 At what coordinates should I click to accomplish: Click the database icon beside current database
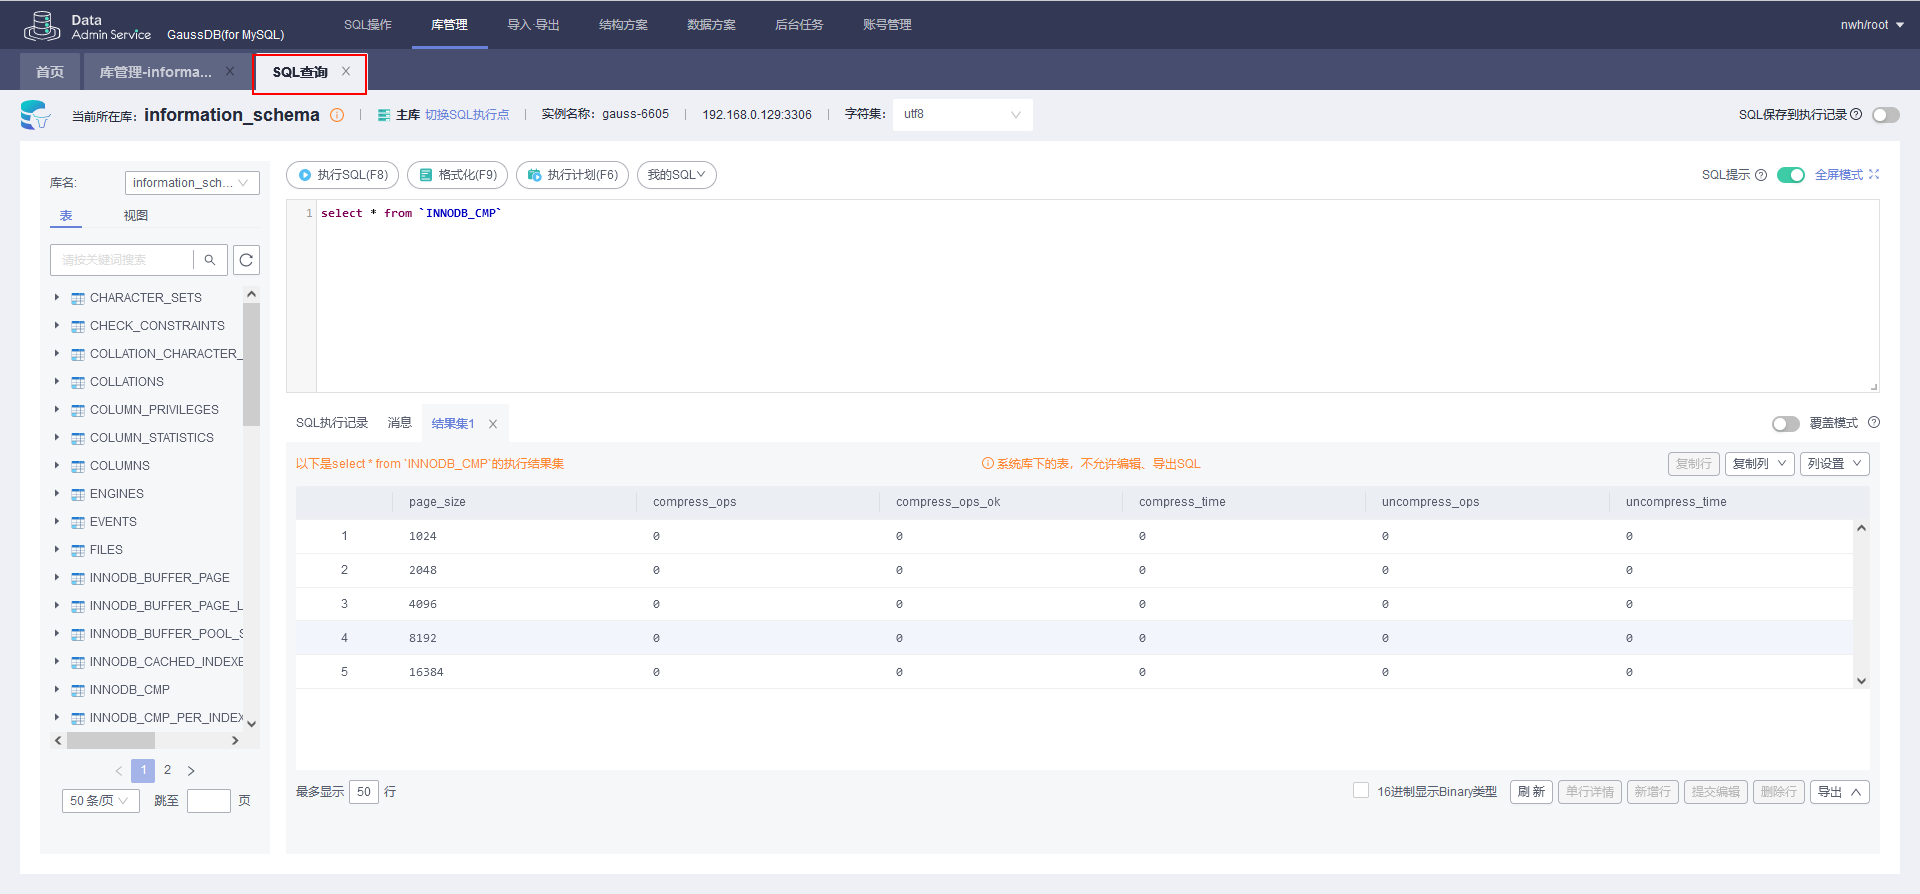(x=35, y=115)
